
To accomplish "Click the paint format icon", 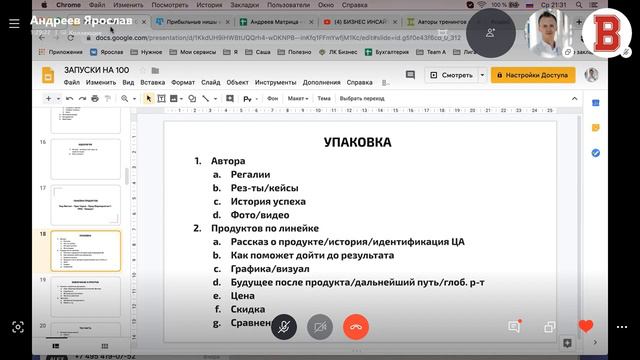I will [108, 99].
